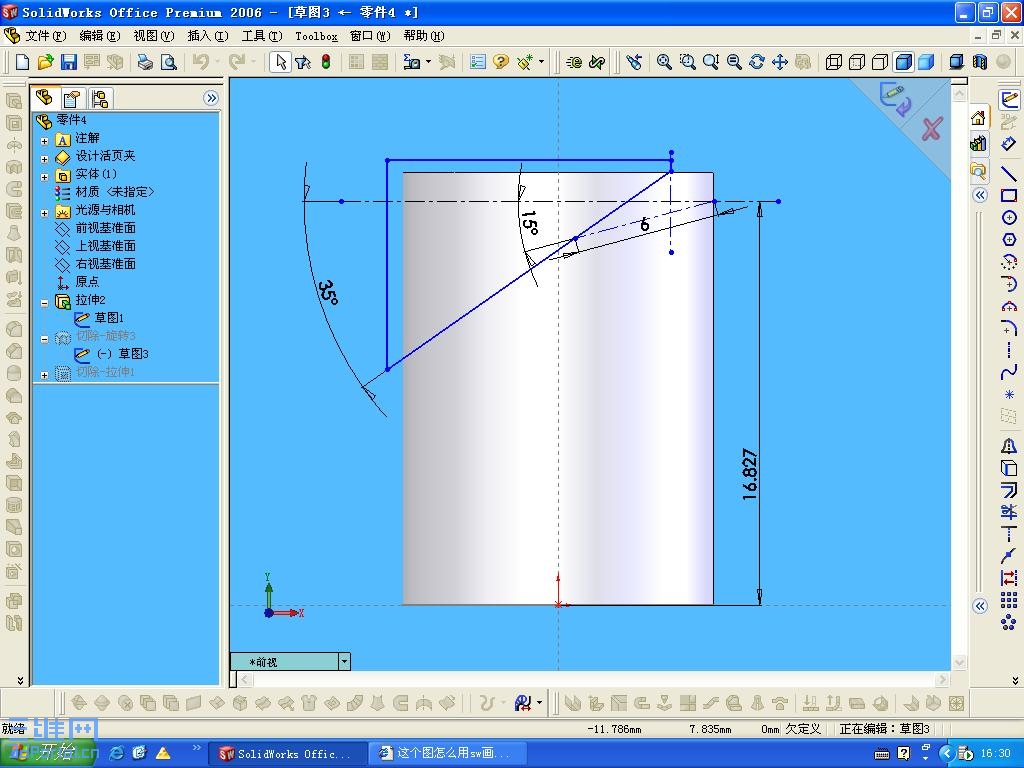Select the Circle sketch tool

point(1009,217)
